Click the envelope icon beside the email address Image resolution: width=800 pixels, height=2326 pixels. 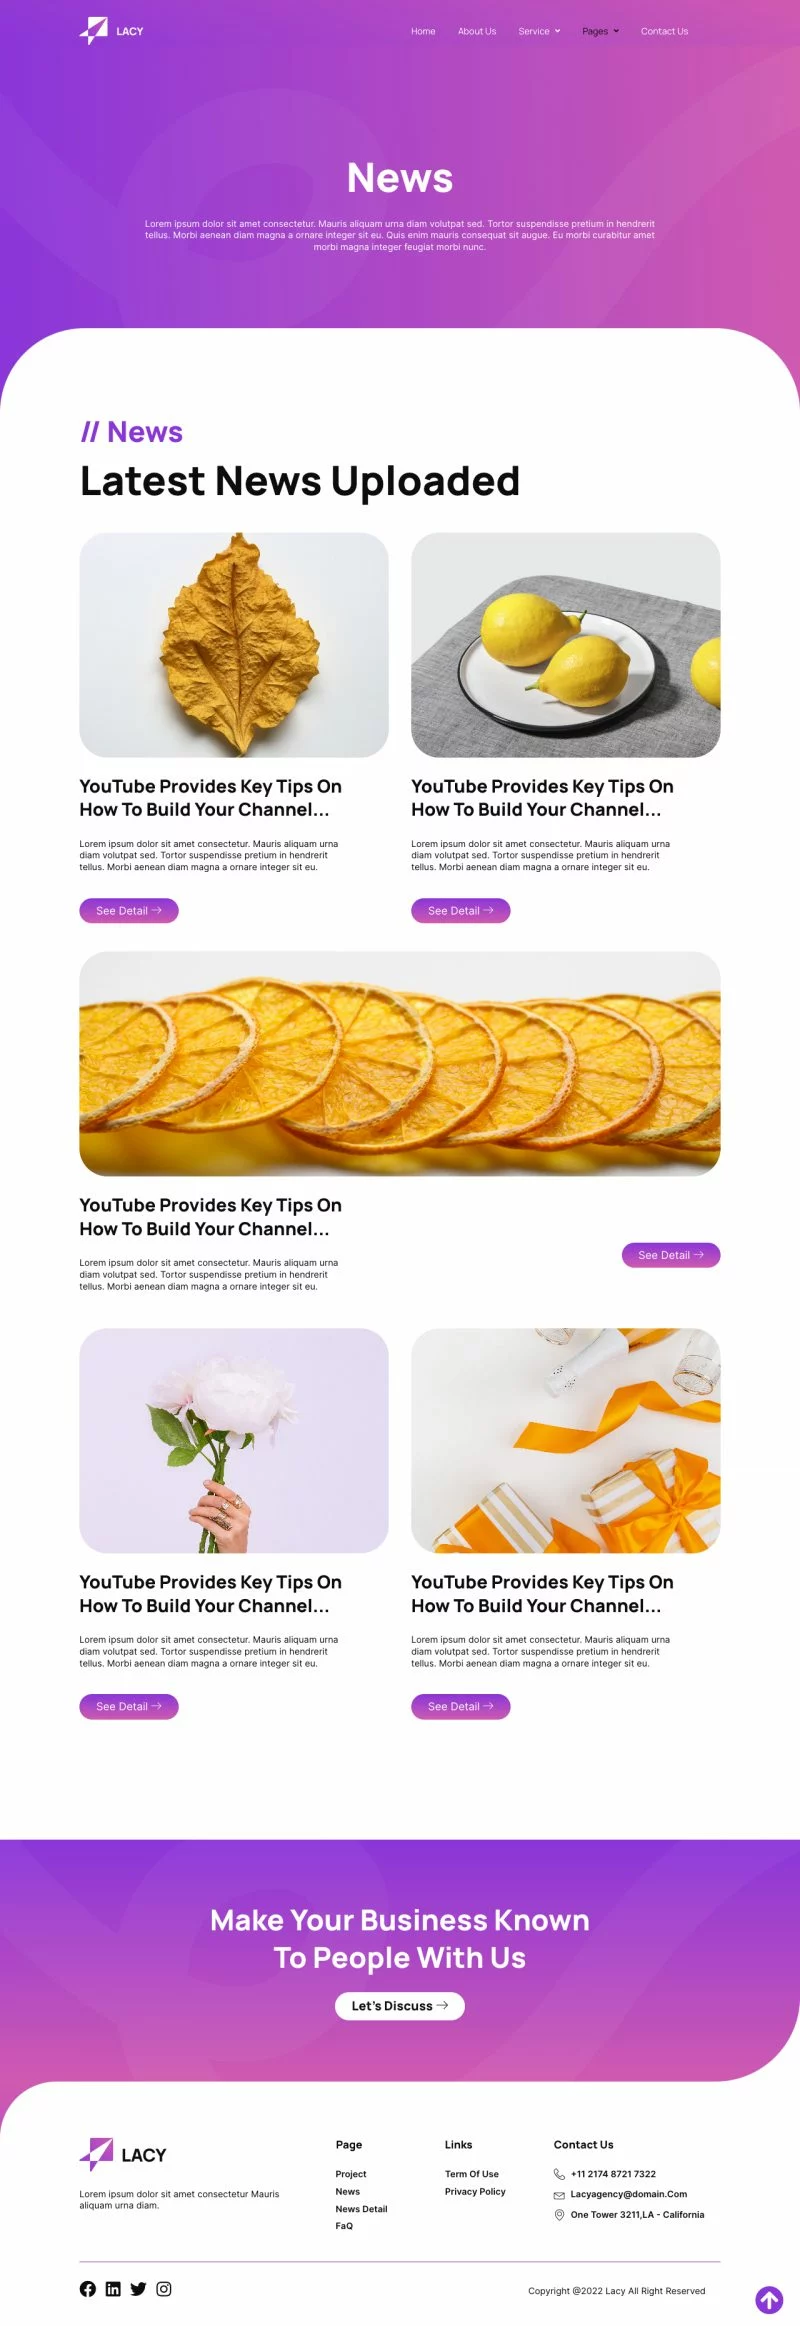[559, 2194]
